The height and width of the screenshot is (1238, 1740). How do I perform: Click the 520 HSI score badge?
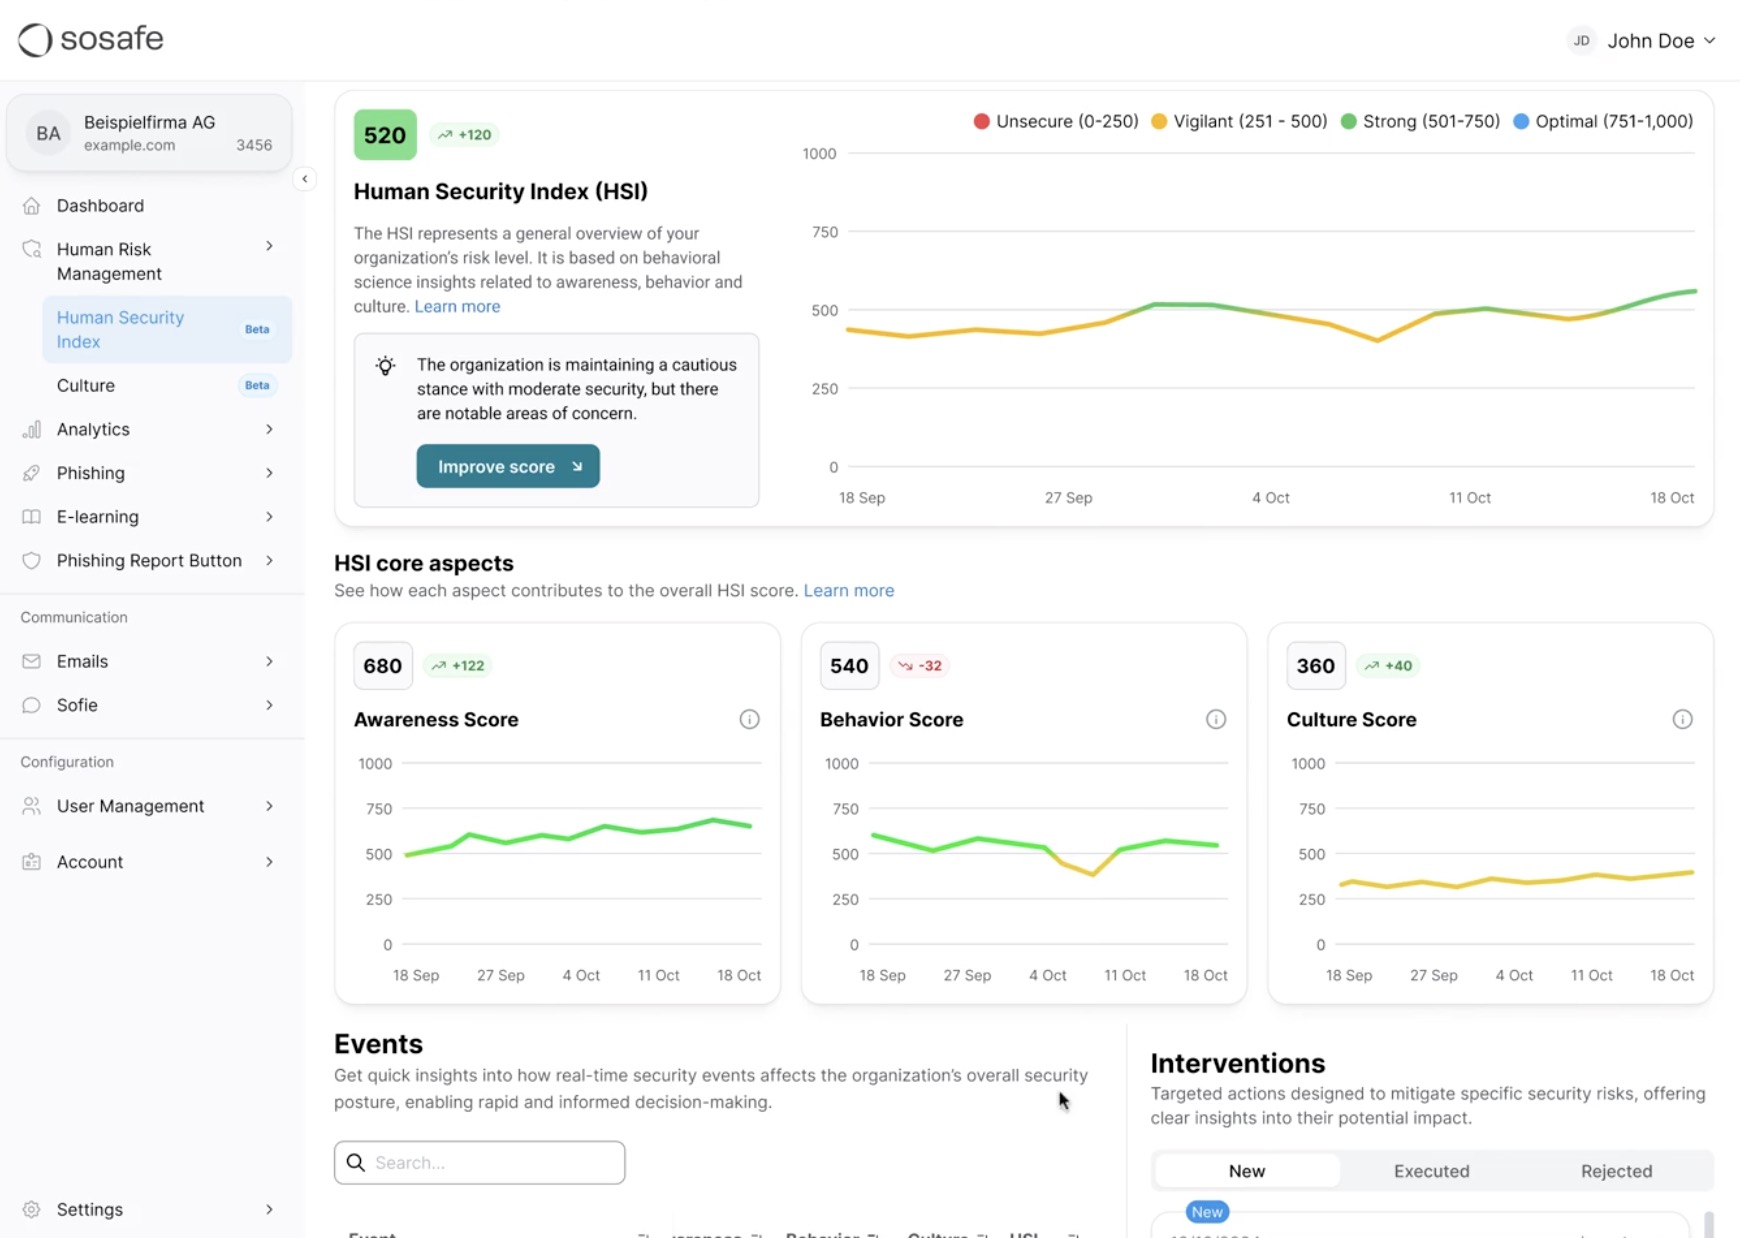tap(385, 135)
